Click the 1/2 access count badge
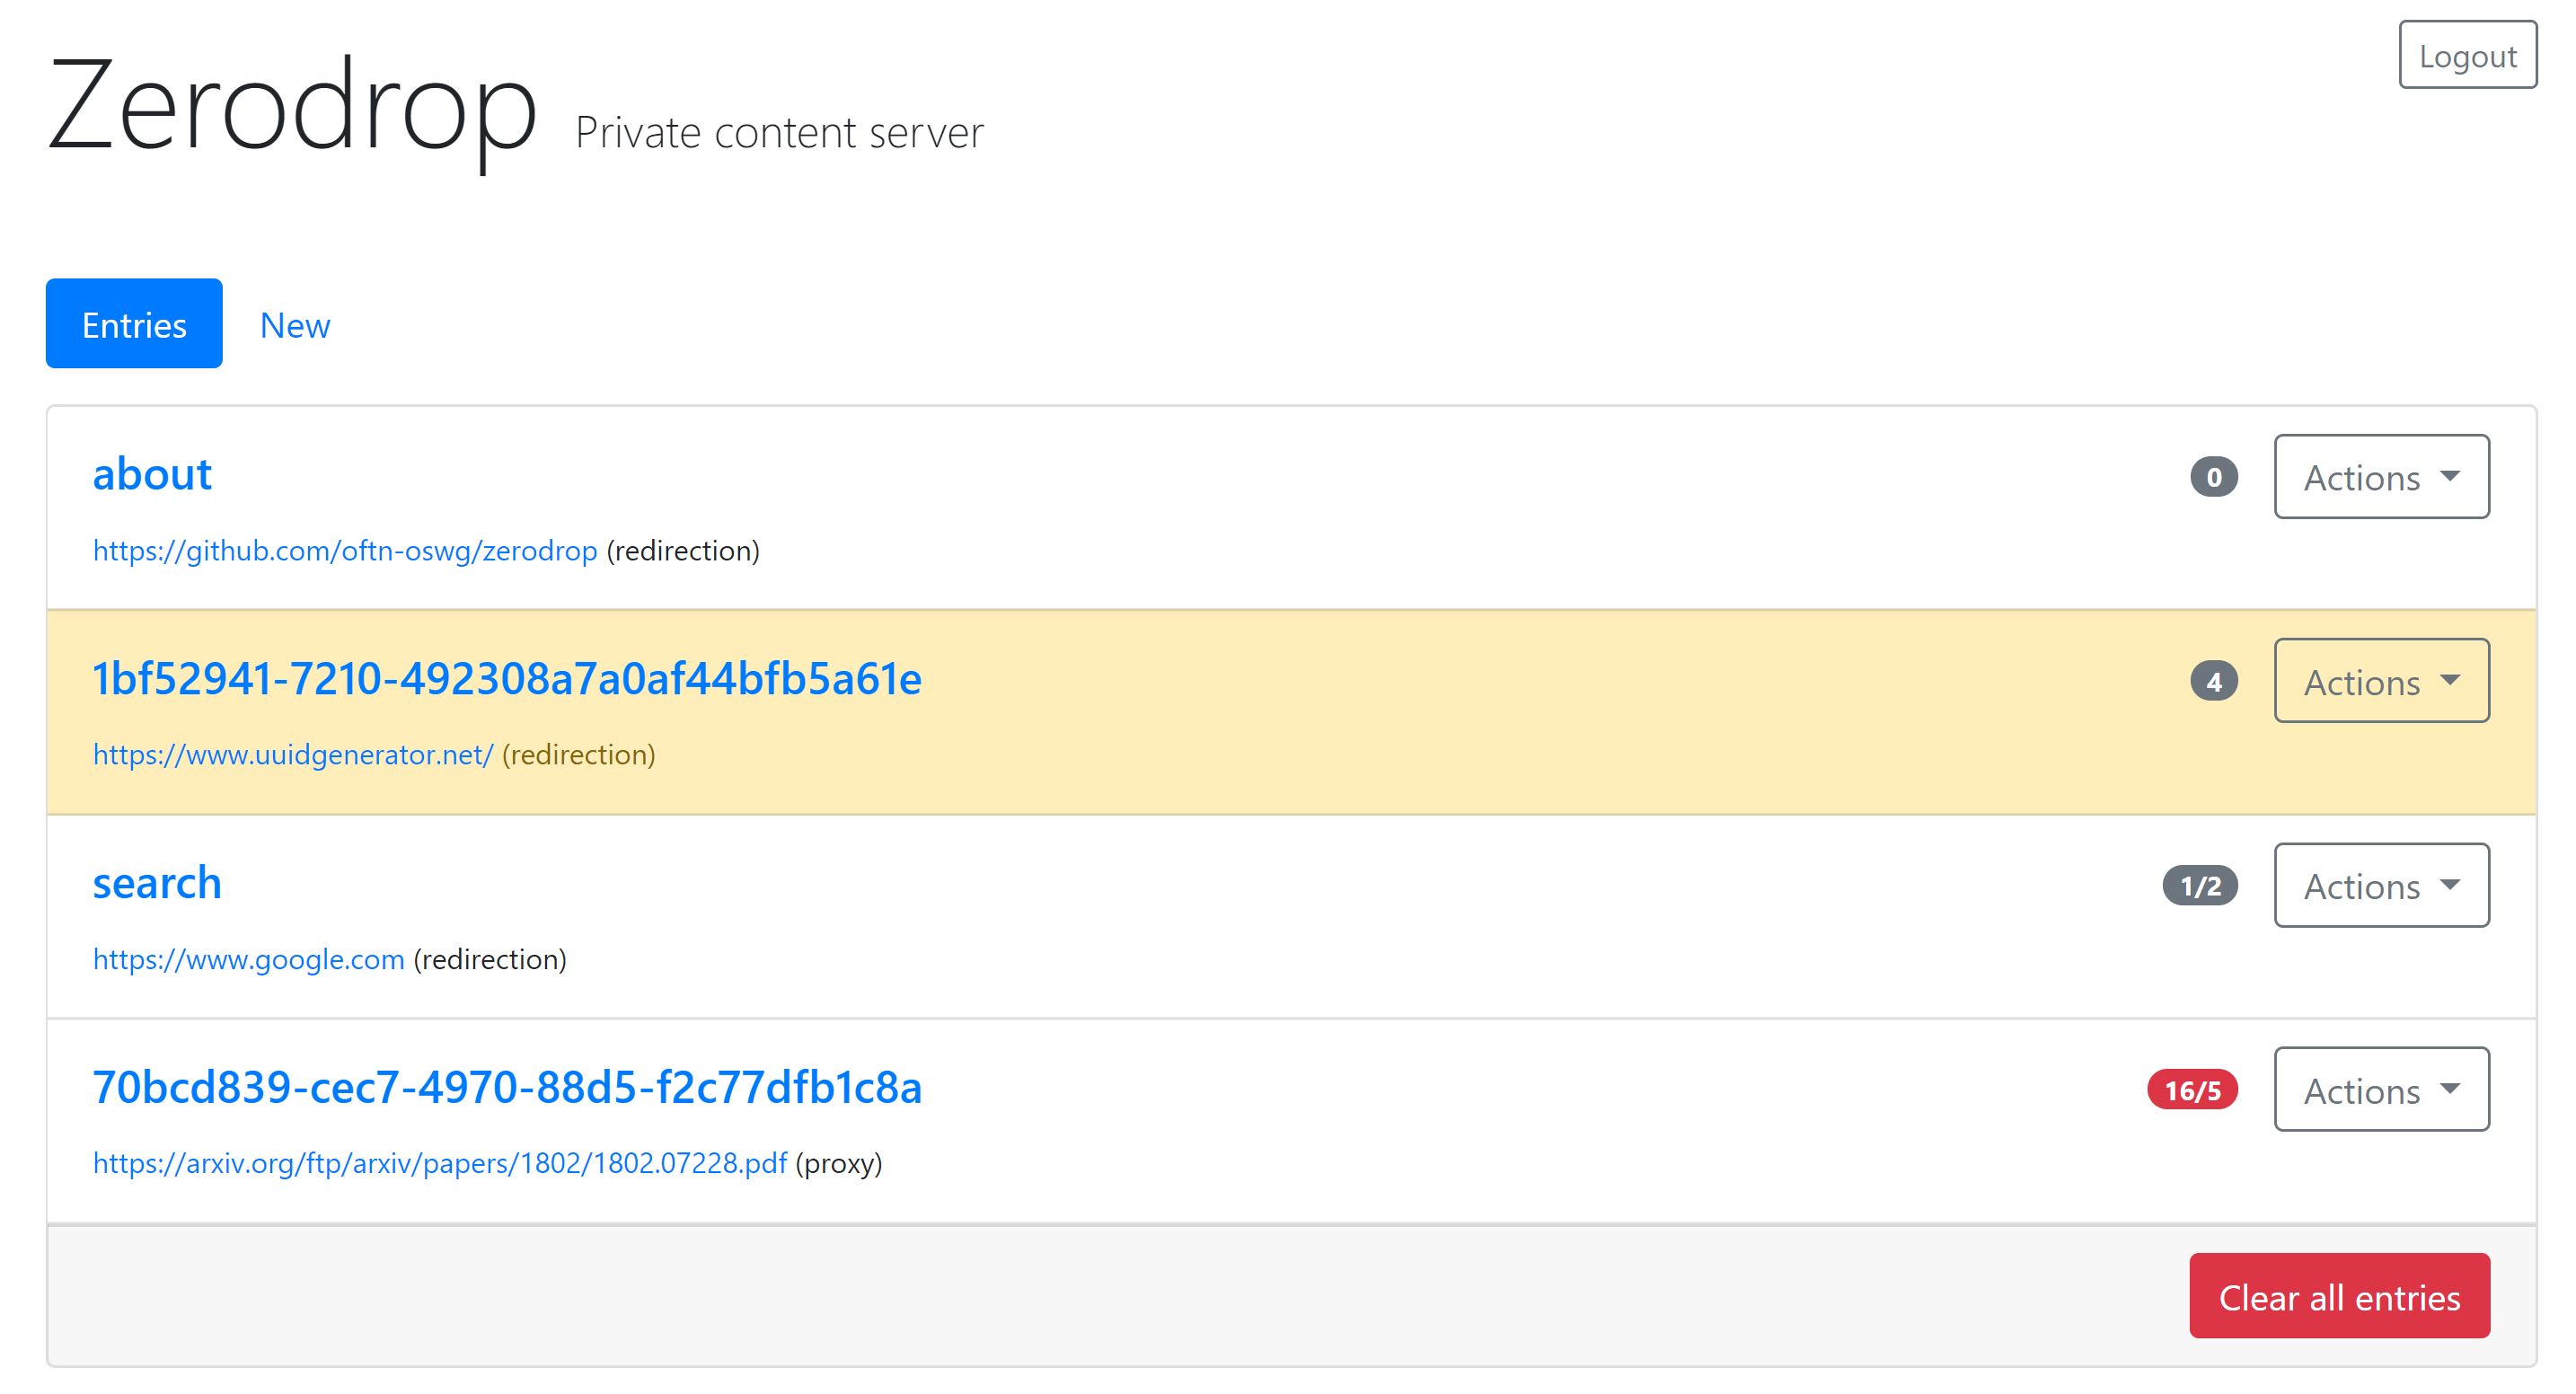Viewport: 2576px width, 1394px height. 2199,886
